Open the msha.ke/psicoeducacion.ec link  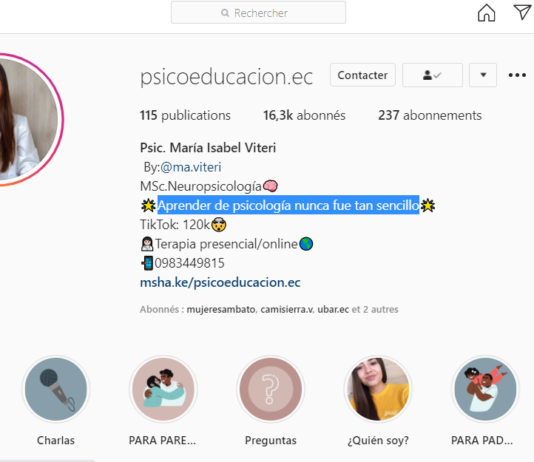[220, 283]
